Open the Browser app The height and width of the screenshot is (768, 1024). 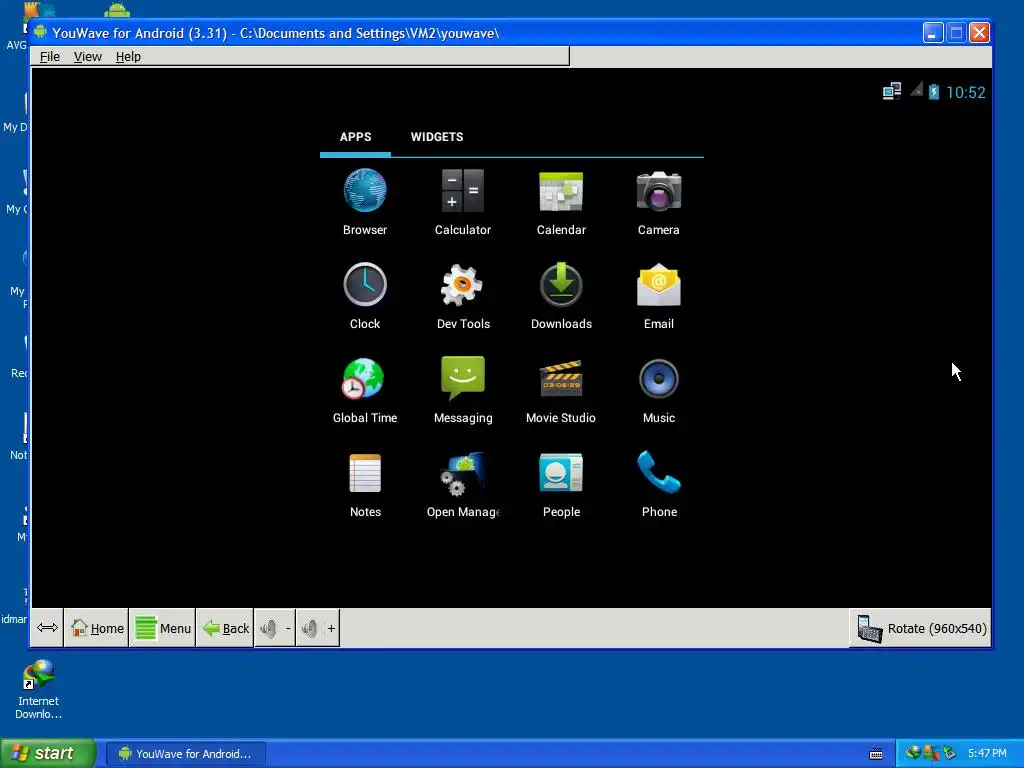click(x=364, y=202)
